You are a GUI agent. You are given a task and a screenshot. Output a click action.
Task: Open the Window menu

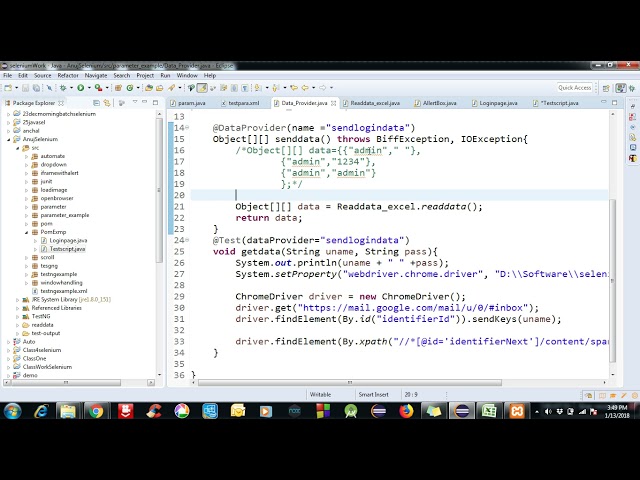click(187, 76)
